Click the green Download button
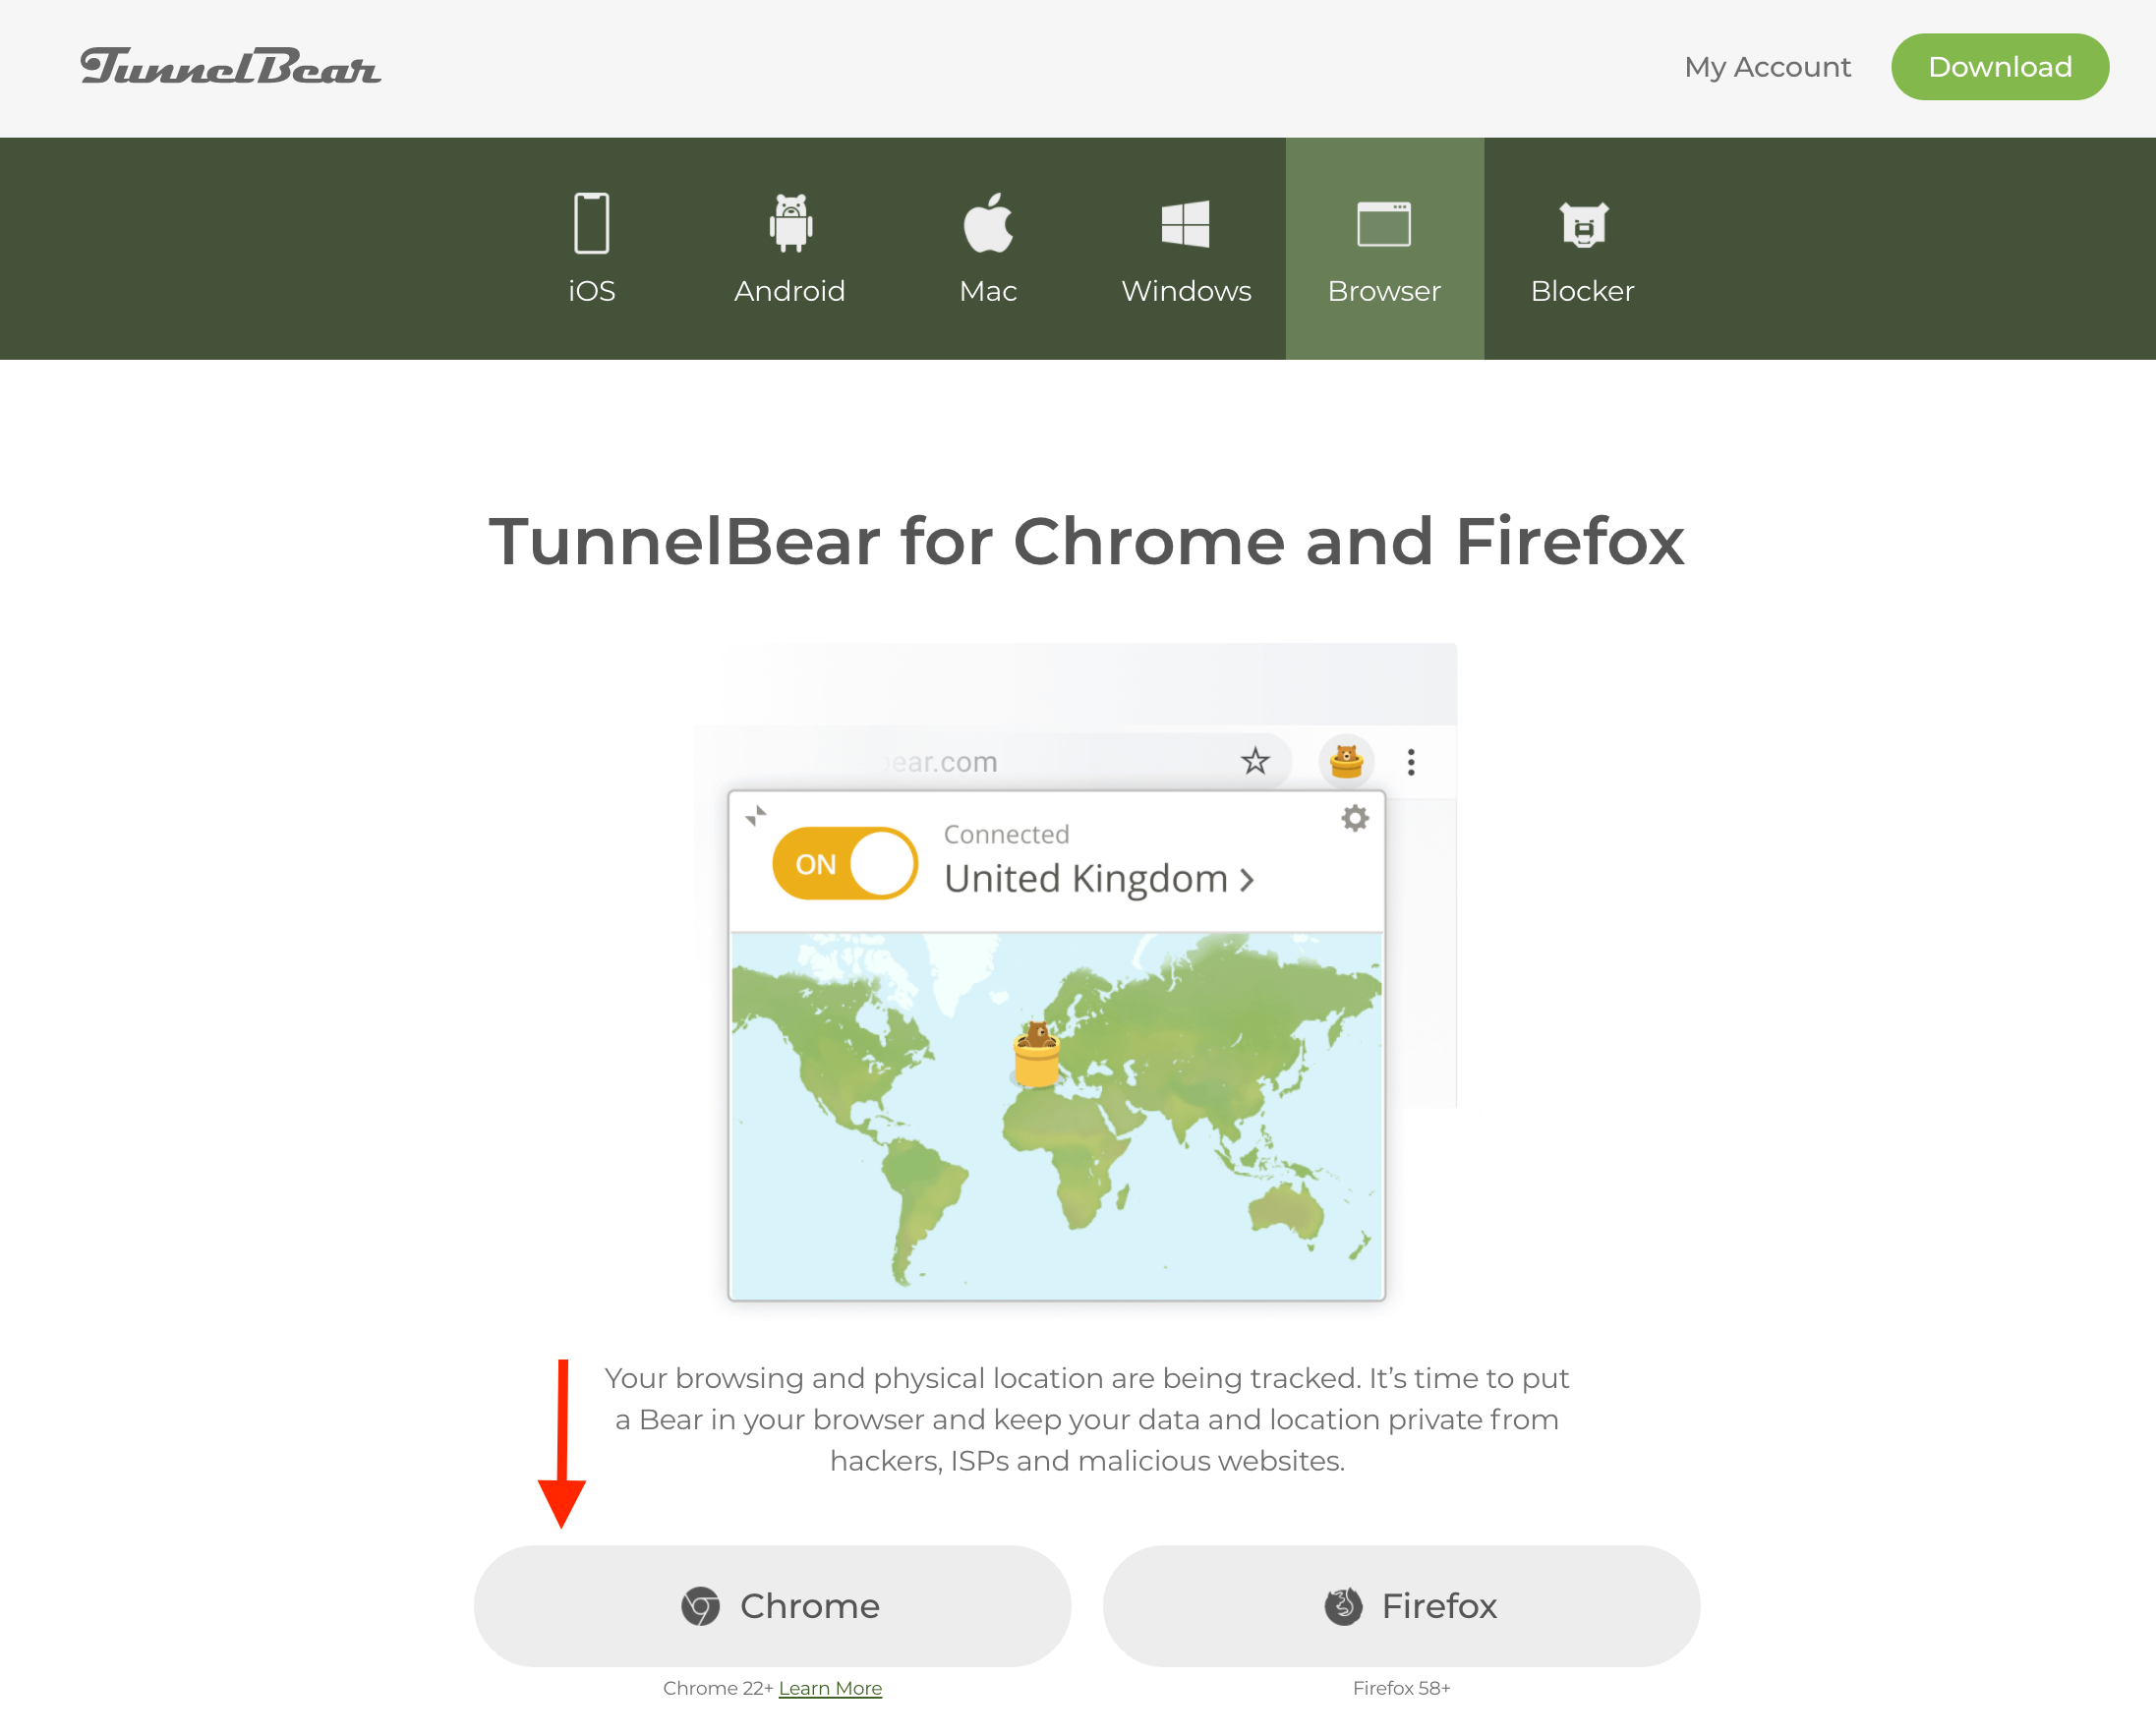 (x=2000, y=67)
